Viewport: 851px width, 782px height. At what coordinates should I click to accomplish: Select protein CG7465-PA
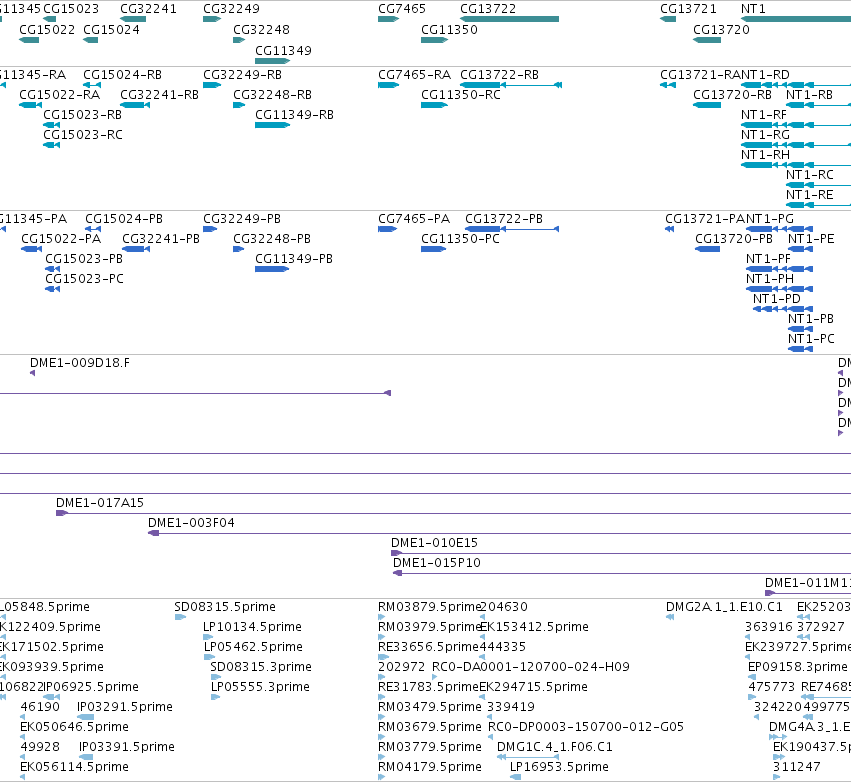coord(414,219)
